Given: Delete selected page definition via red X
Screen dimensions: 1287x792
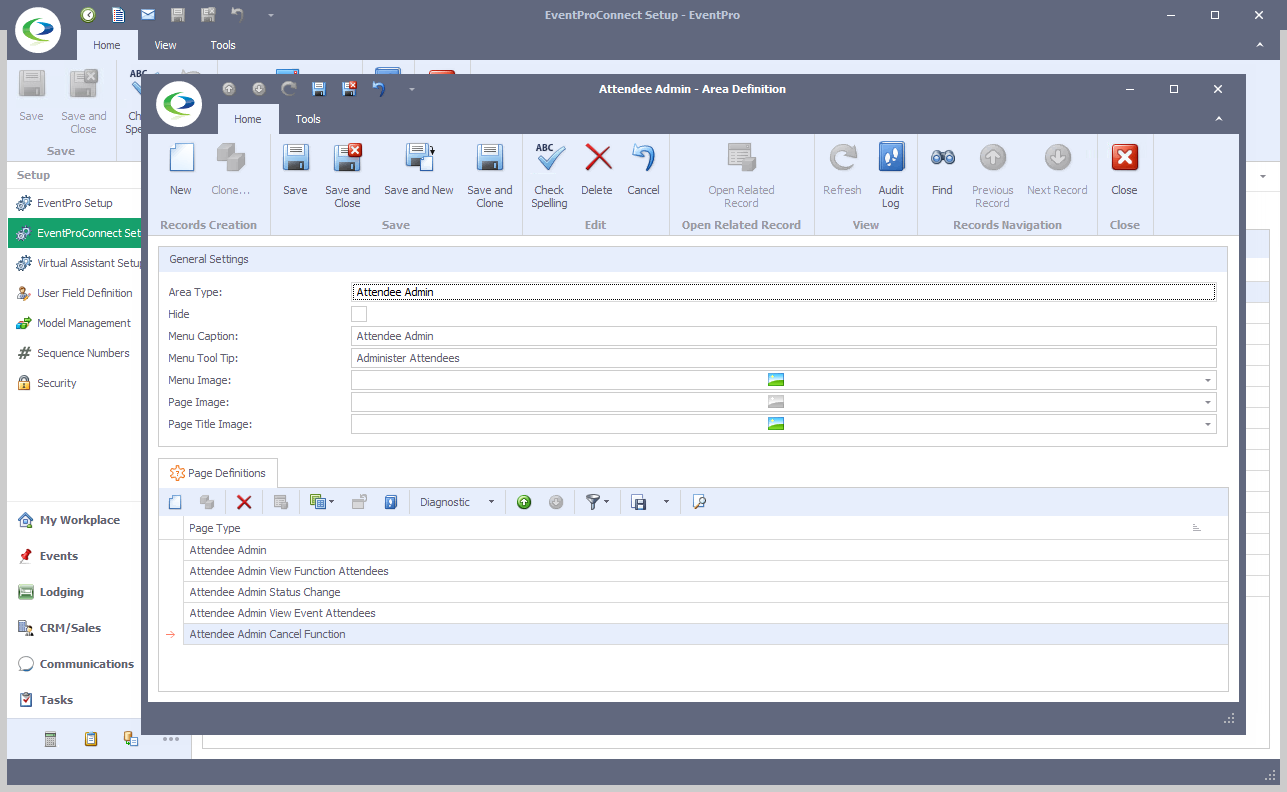Looking at the screenshot, I should (244, 502).
